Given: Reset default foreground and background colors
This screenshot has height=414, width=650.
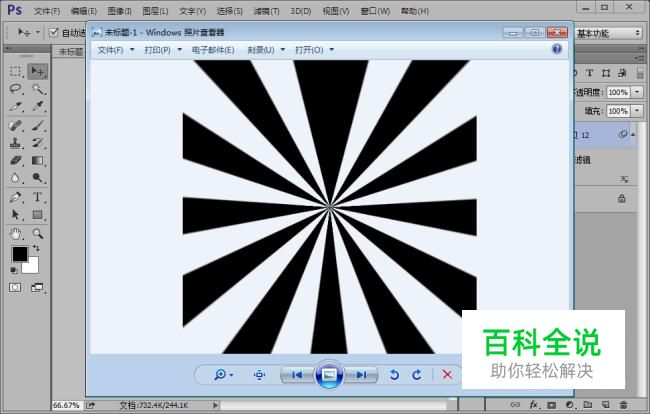Looking at the screenshot, I should coord(14,271).
